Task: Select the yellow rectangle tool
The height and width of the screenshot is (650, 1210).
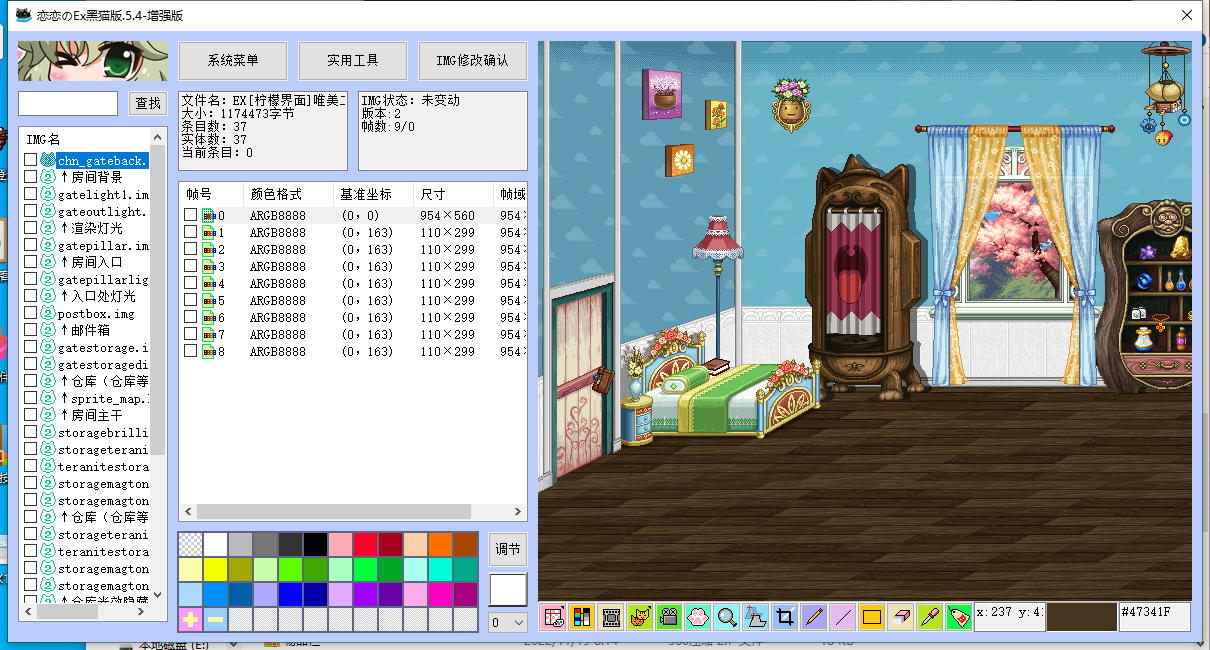Action: coord(869,617)
